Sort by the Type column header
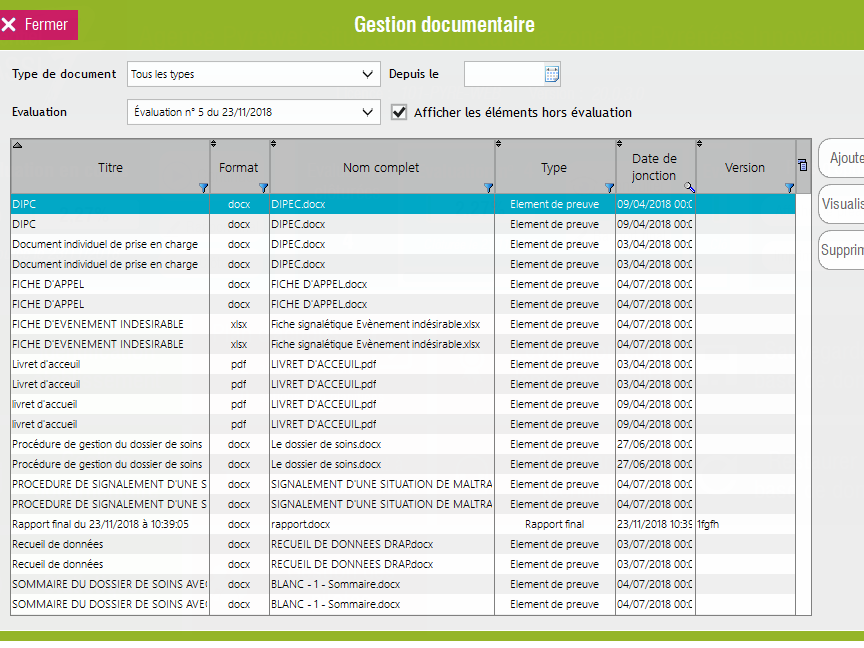This screenshot has height=648, width=864. (554, 168)
